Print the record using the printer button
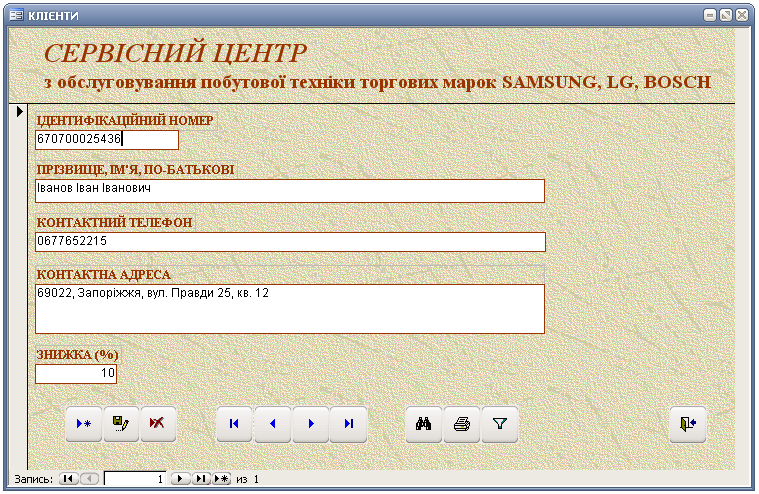The width and height of the screenshot is (759, 494). 462,424
